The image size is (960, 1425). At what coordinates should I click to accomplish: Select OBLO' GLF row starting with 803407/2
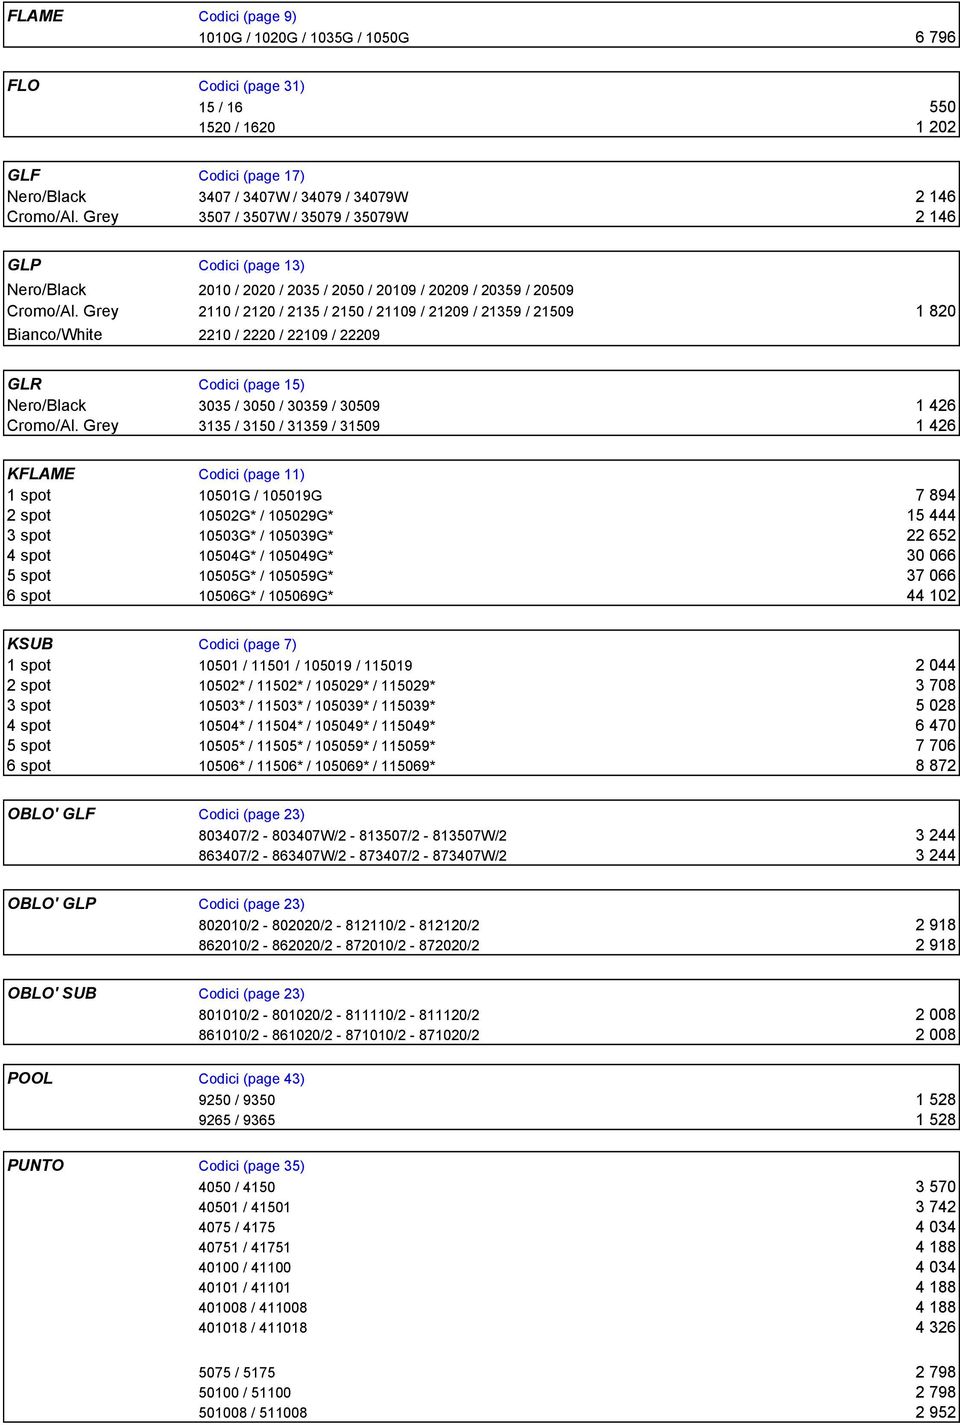coord(352,836)
